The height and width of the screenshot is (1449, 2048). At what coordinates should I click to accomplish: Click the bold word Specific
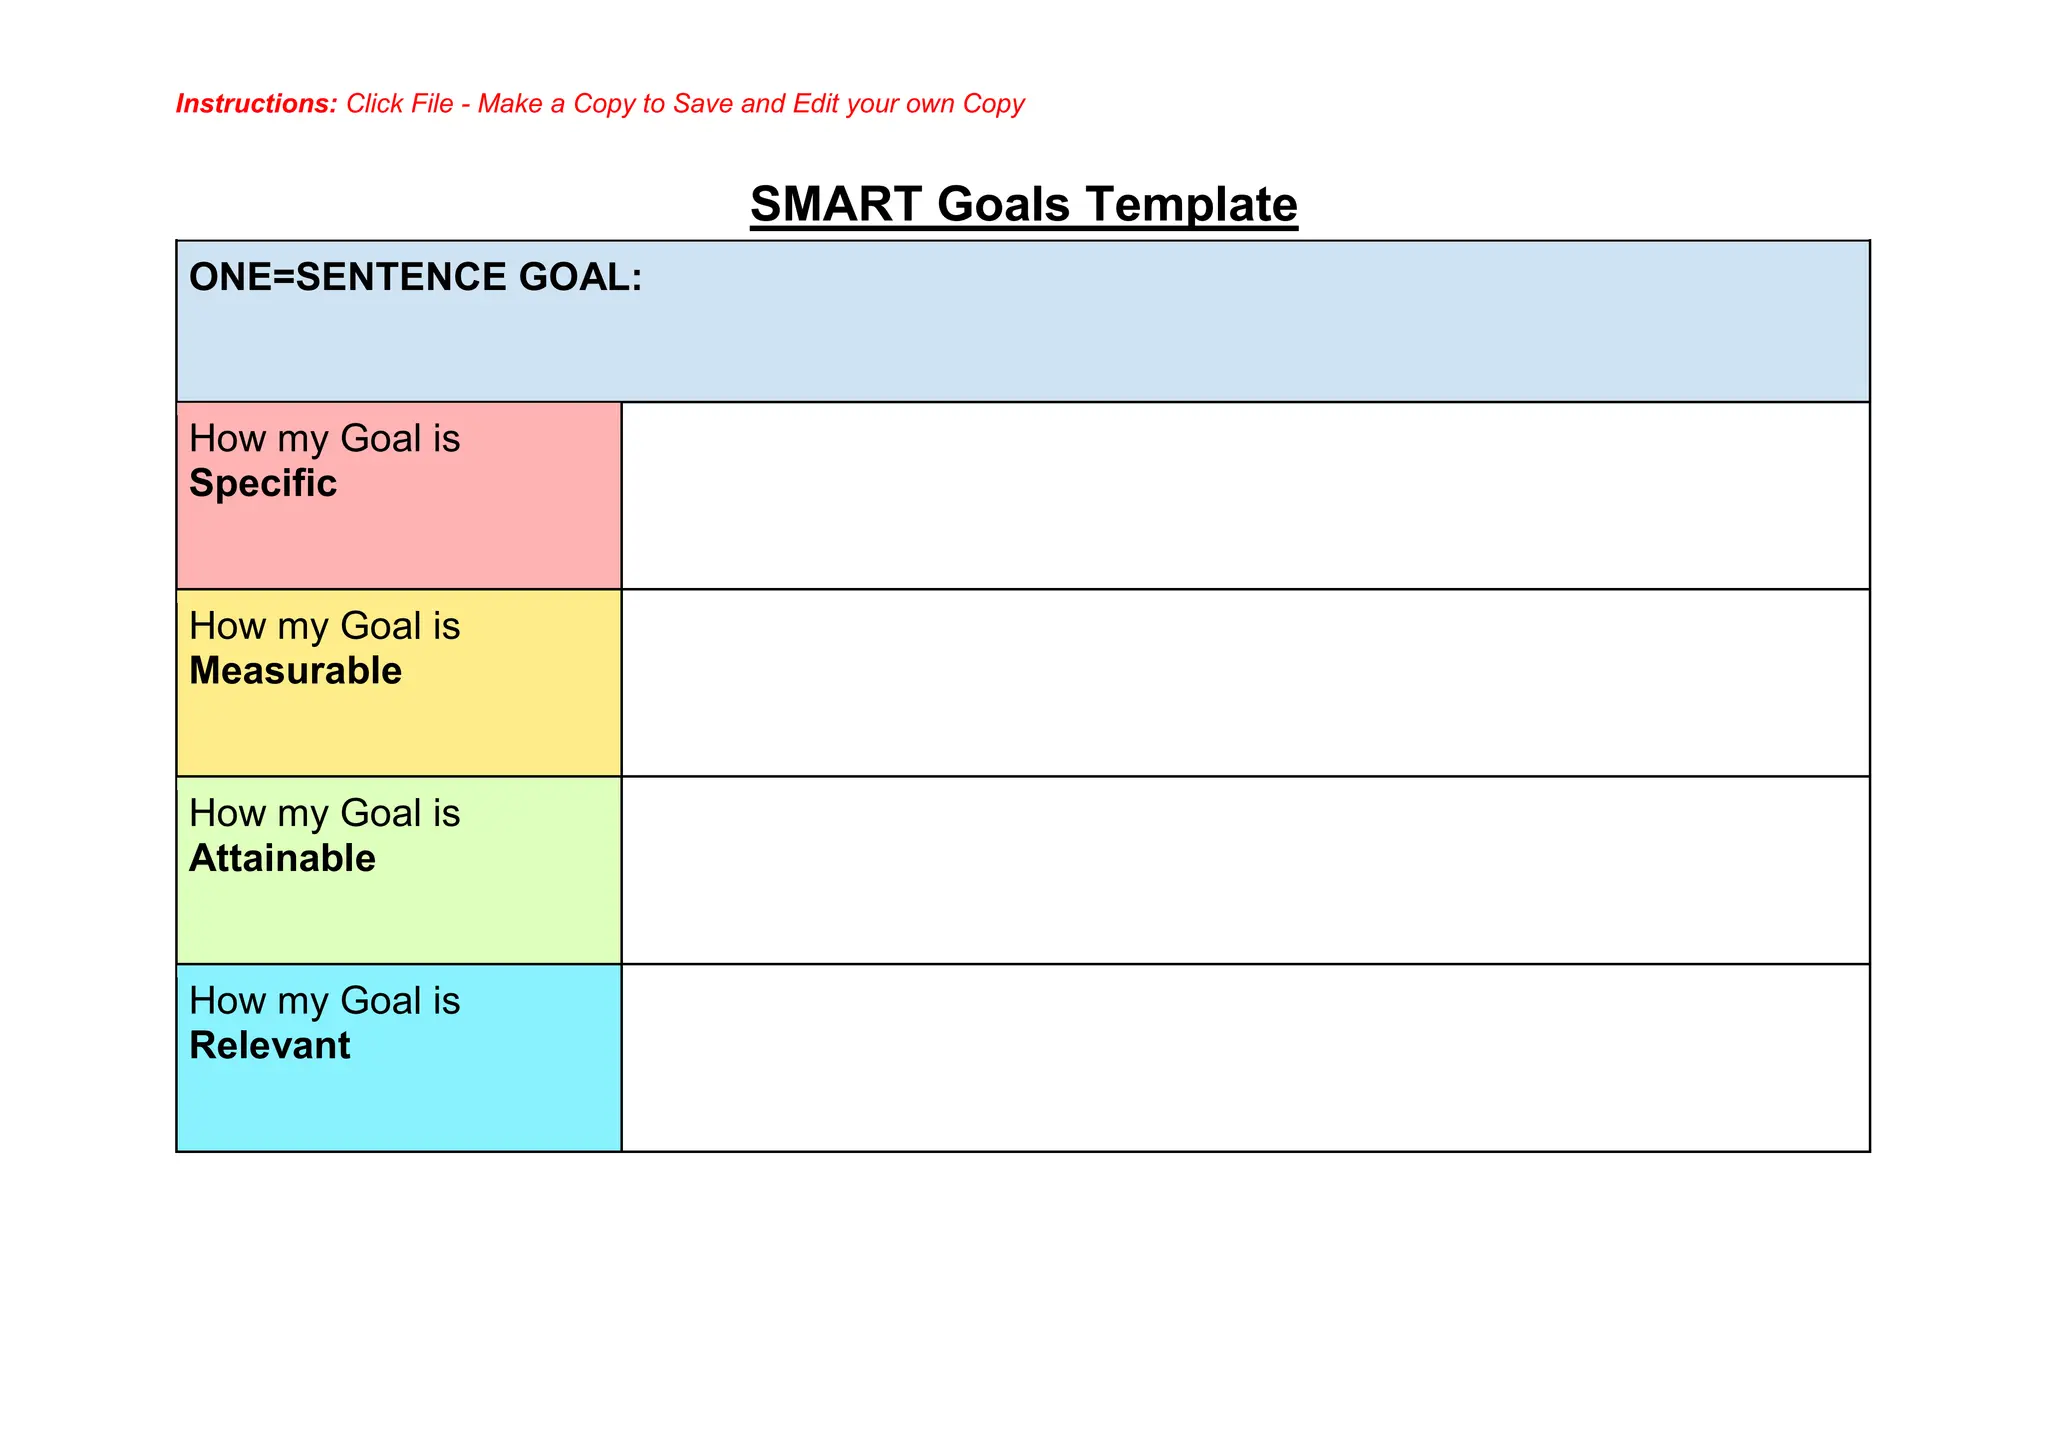tap(263, 484)
